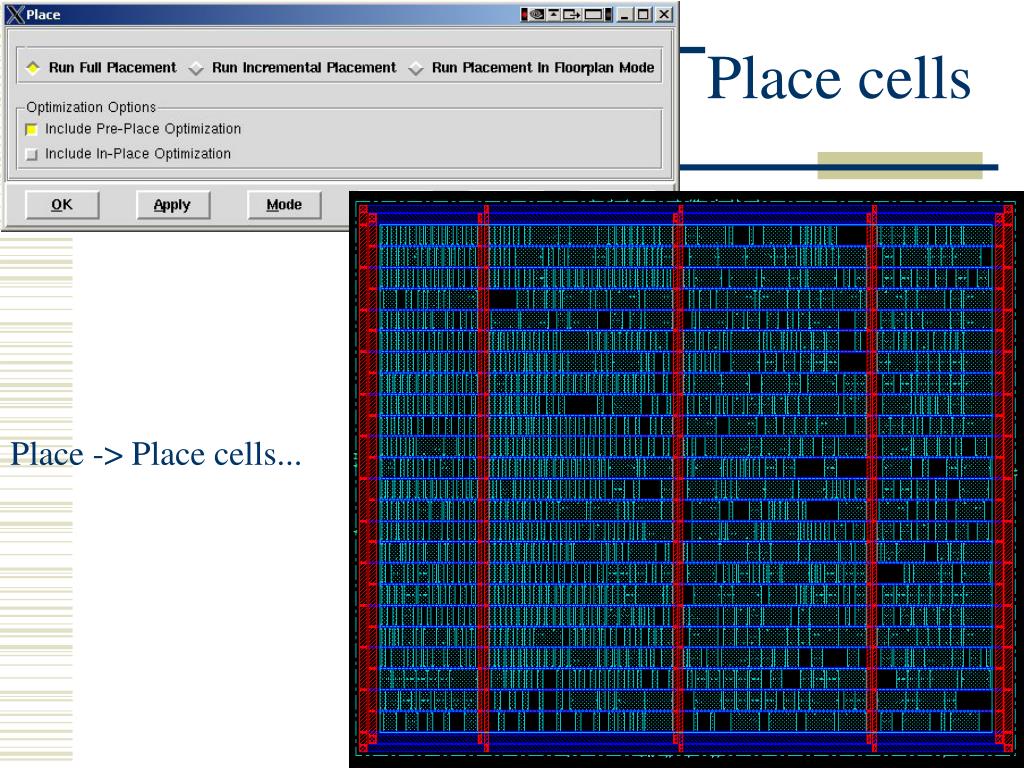The height and width of the screenshot is (768, 1024).
Task: Click the Optimization Options group label
Action: point(91,106)
